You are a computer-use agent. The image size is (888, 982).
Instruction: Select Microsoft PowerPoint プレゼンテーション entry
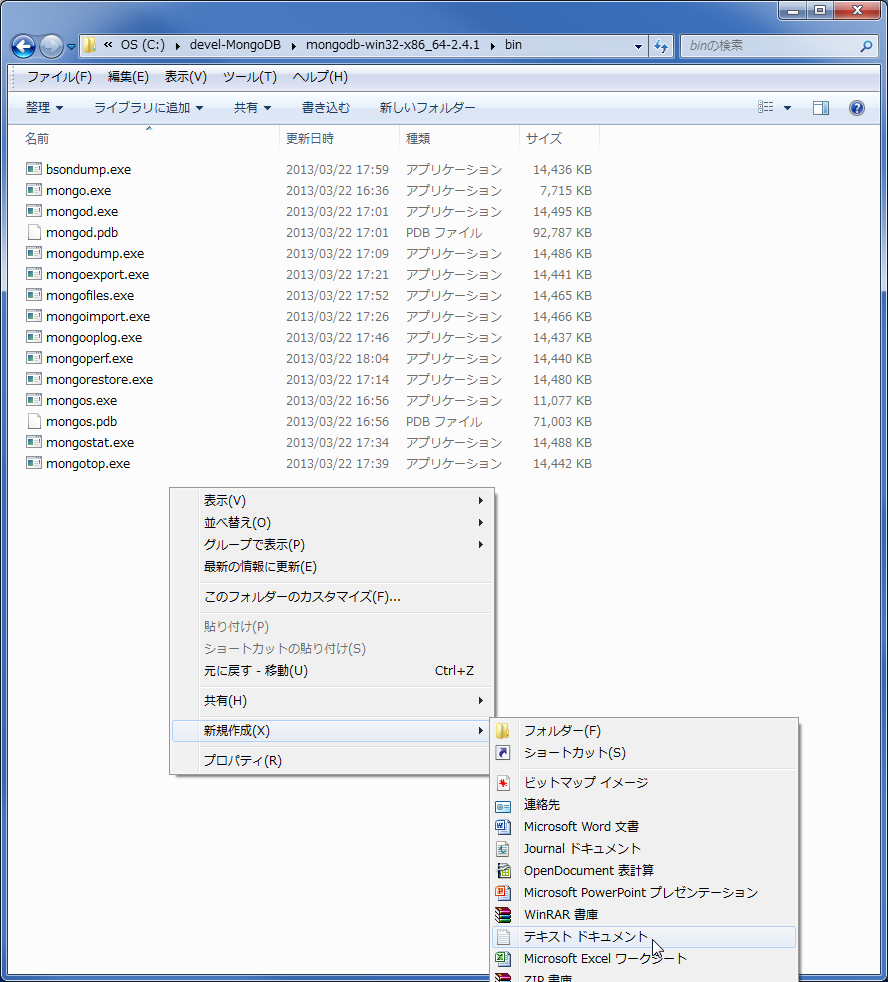pyautogui.click(x=644, y=893)
